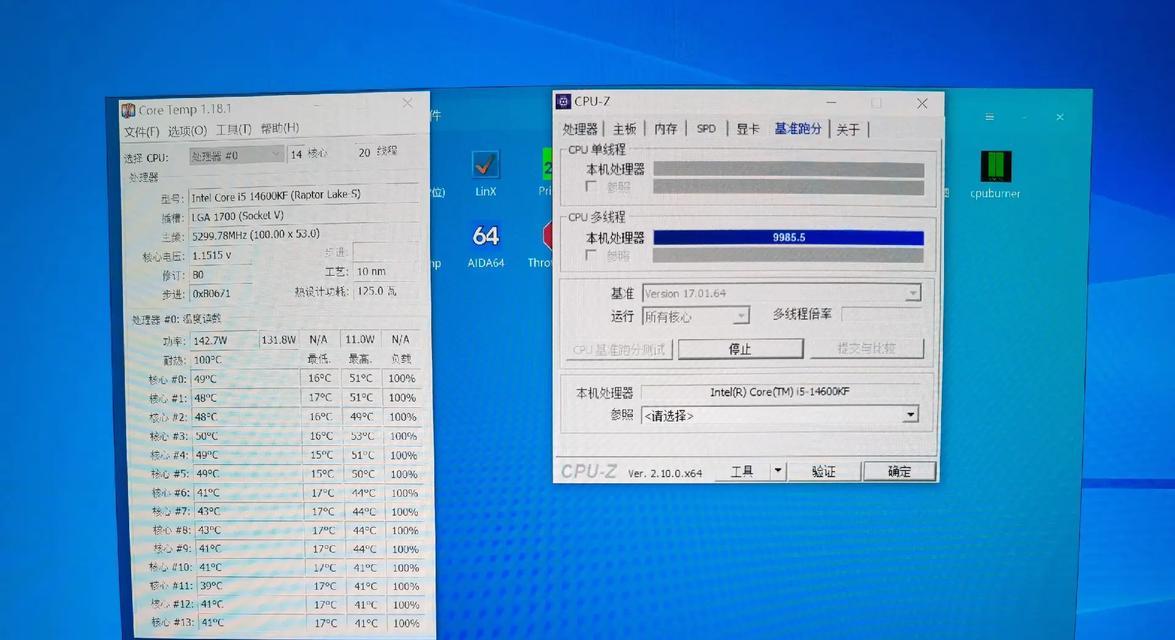Click the arrow next to the 工具 button
Image resolution: width=1175 pixels, height=640 pixels.
778,471
